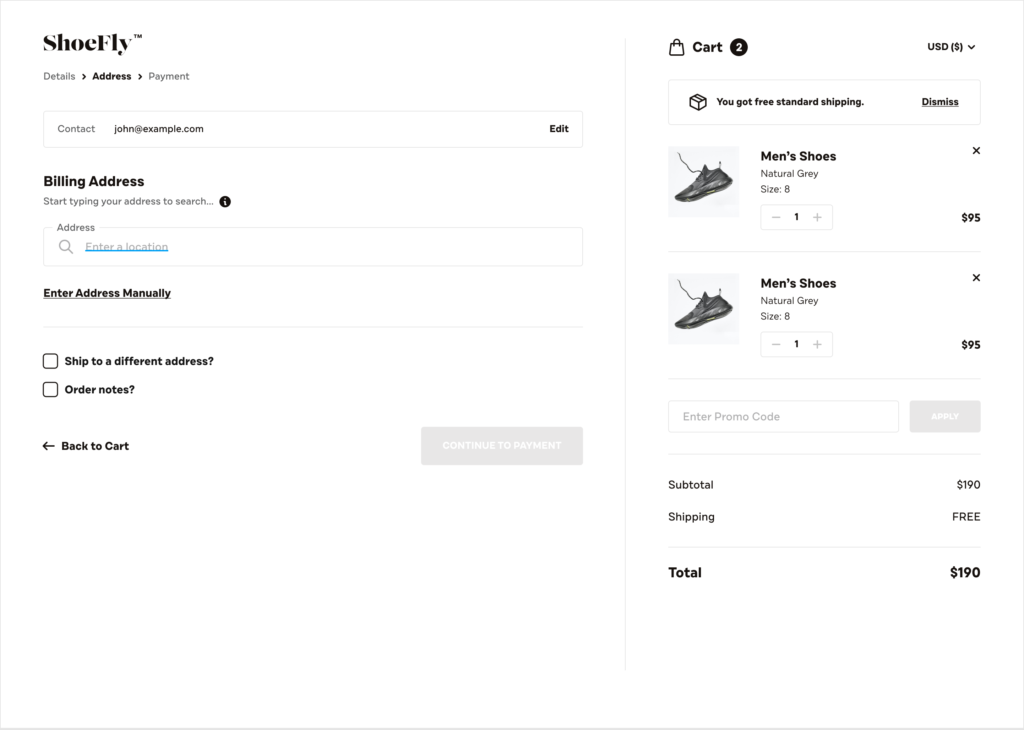Image resolution: width=1024 pixels, height=730 pixels.
Task: Click the info icon next to address search hint
Action: 225,201
